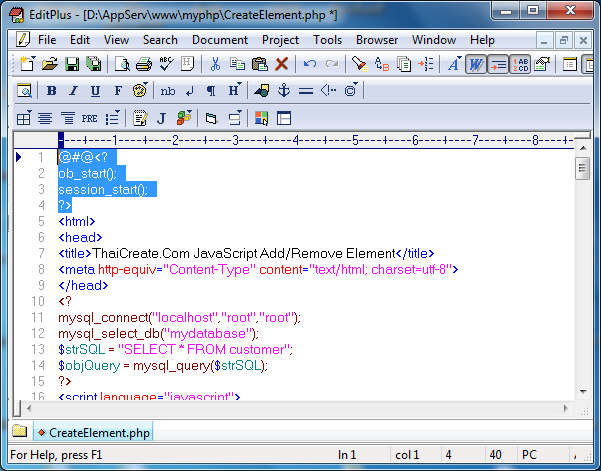Open the Tools menu
Viewport: 601px width, 471px height.
(327, 40)
